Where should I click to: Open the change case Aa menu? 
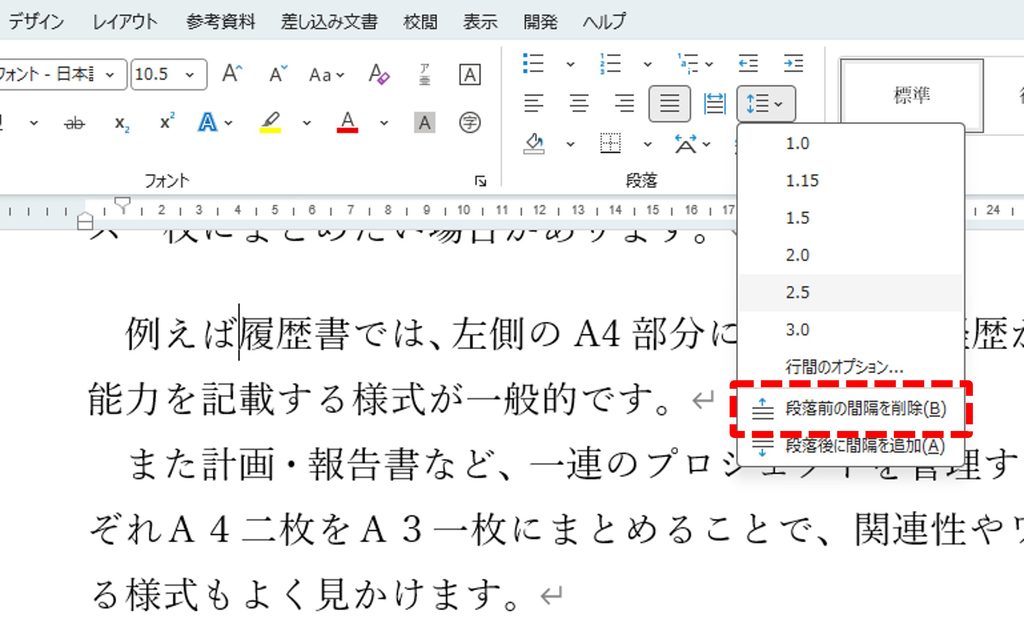327,74
